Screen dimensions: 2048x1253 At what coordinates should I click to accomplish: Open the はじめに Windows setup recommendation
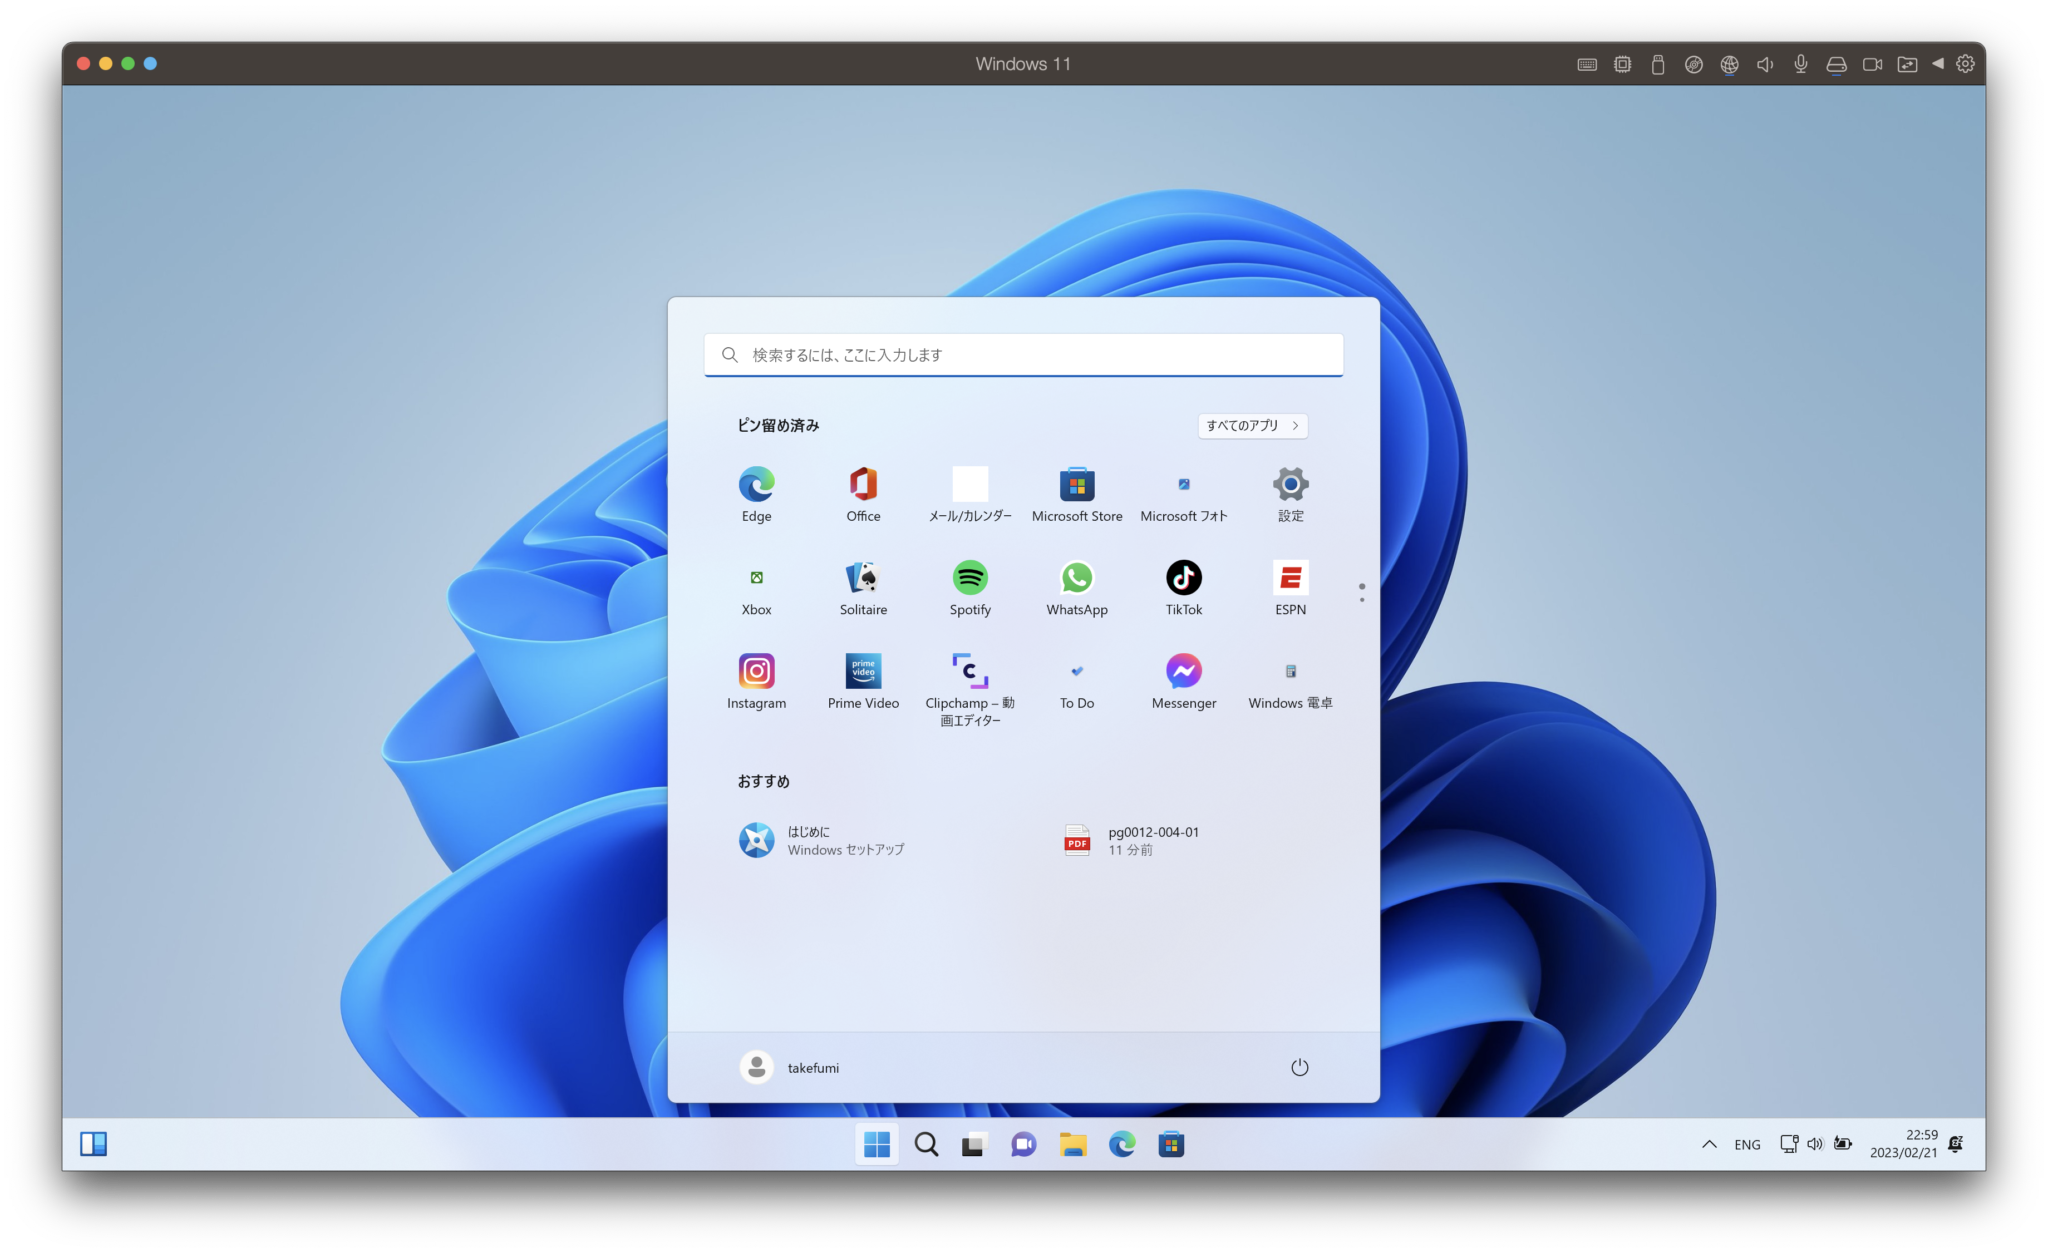[822, 840]
